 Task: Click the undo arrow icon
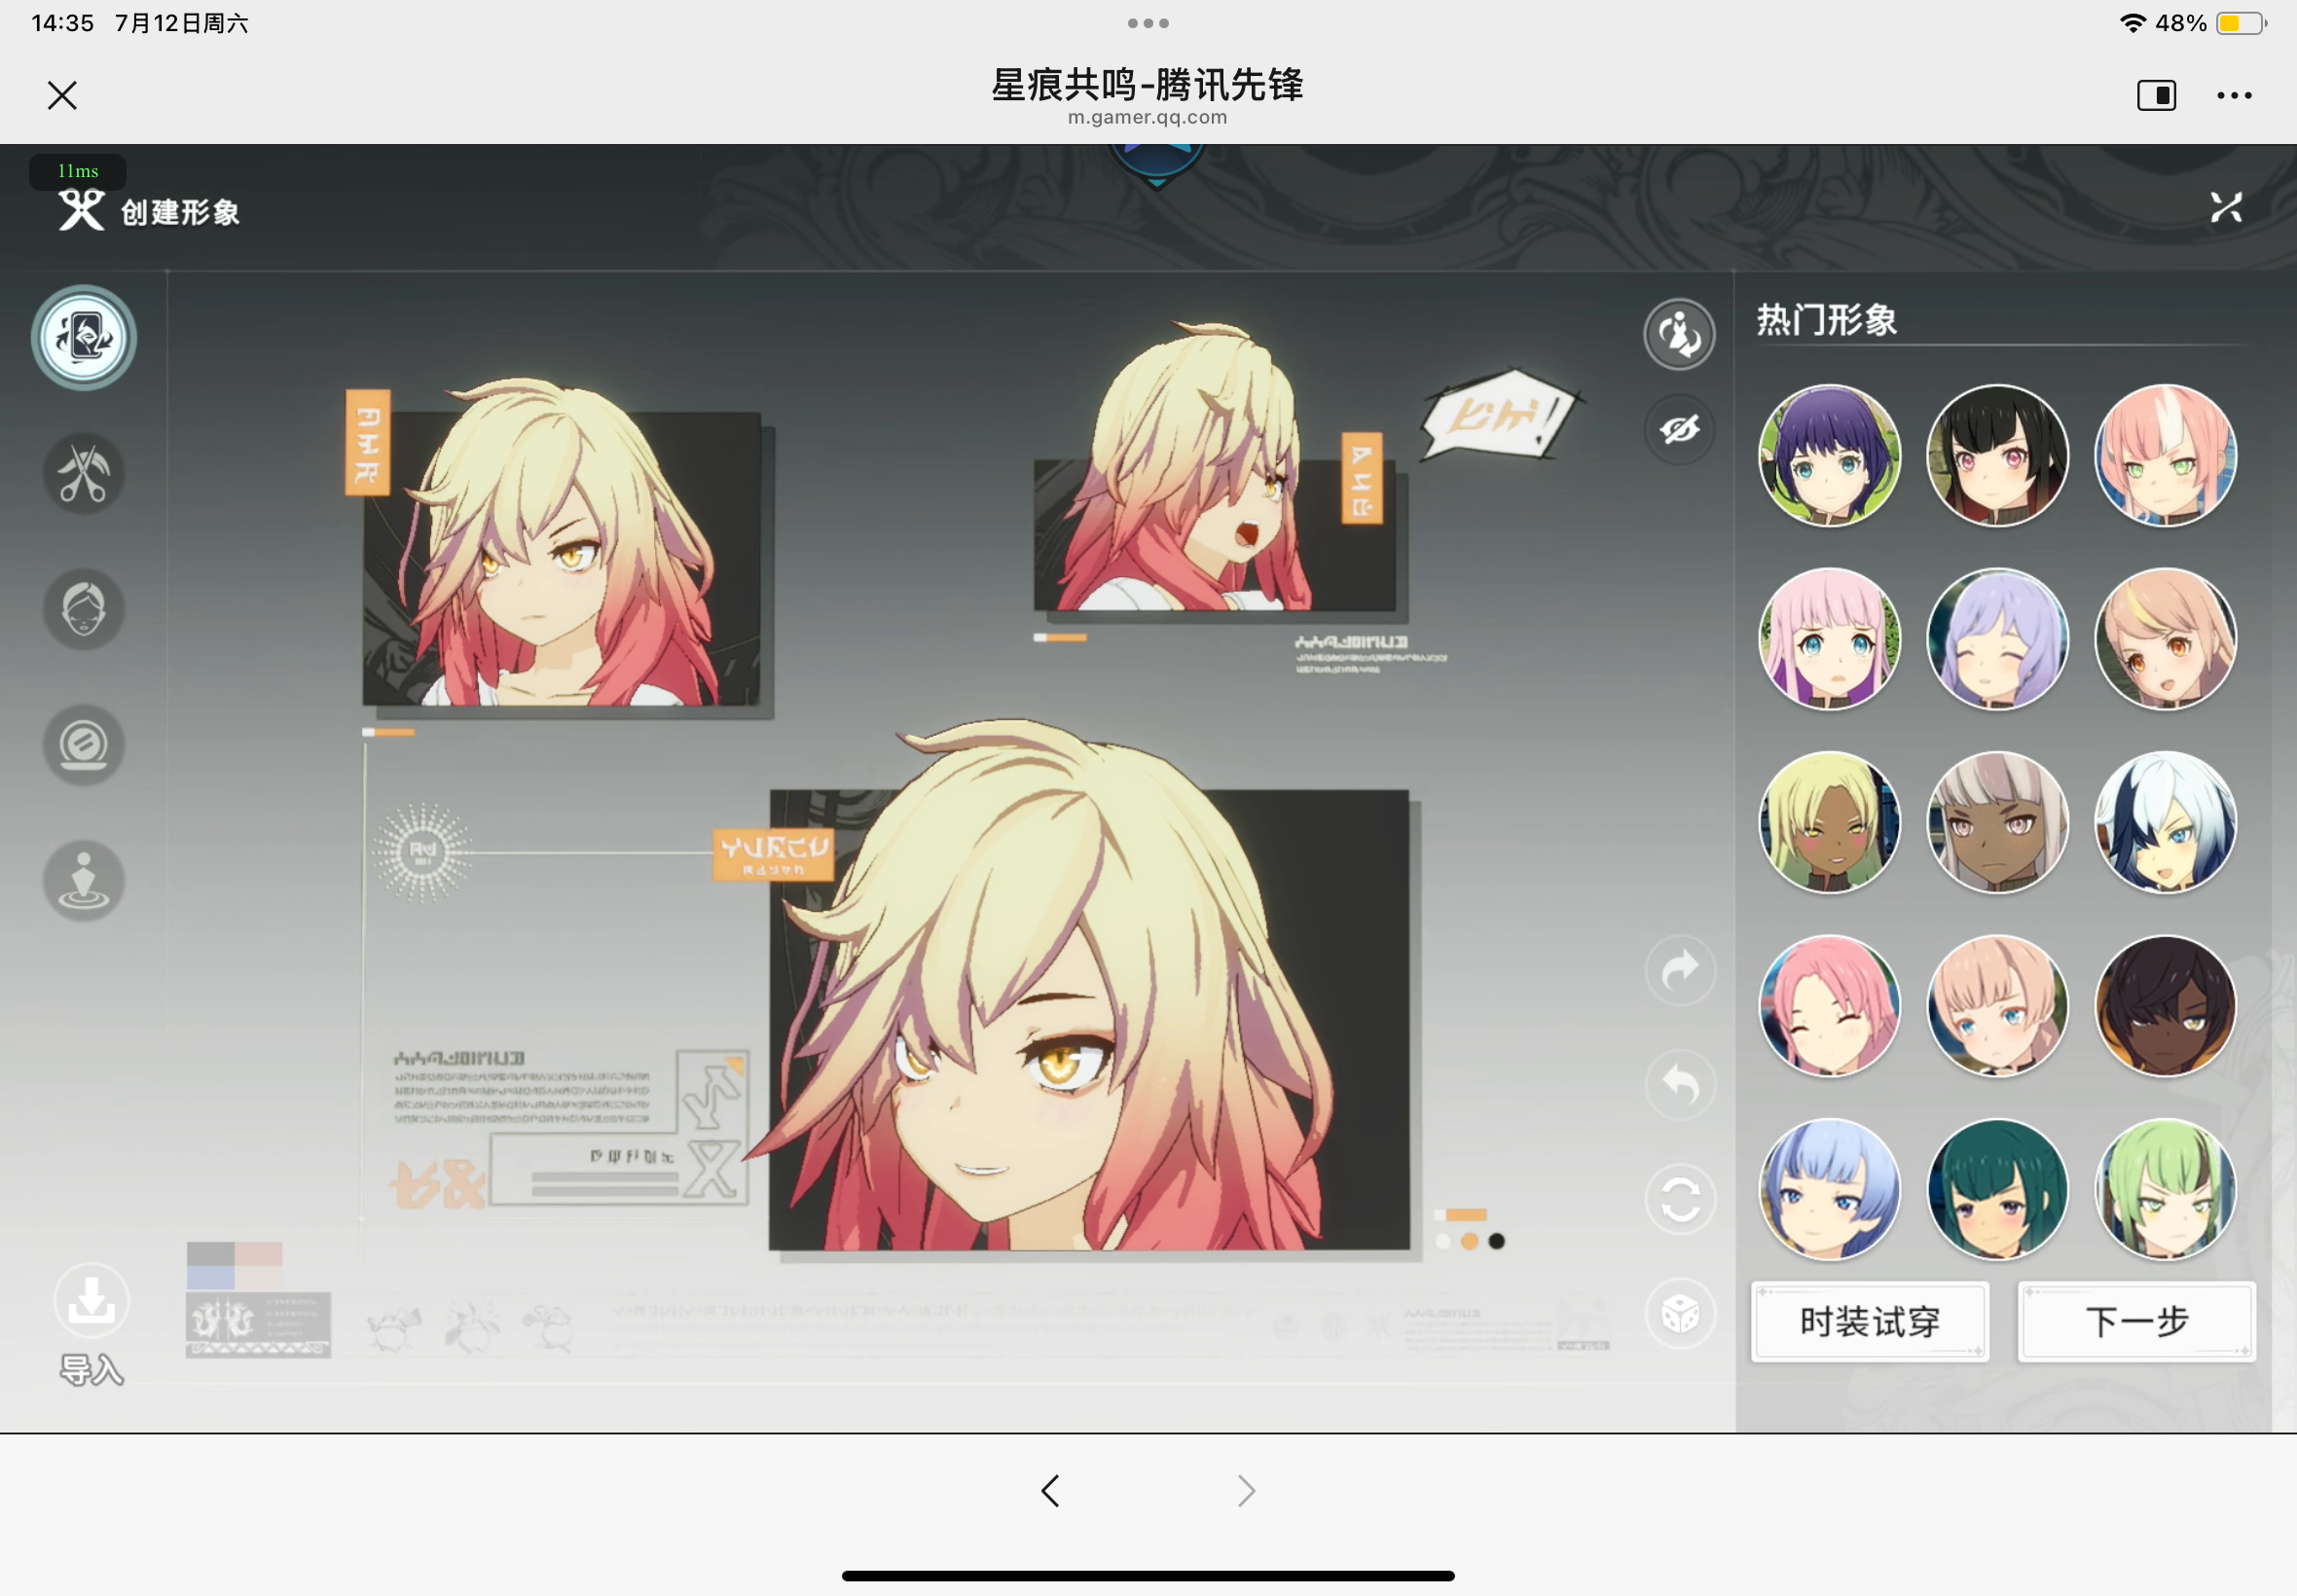click(1680, 1085)
